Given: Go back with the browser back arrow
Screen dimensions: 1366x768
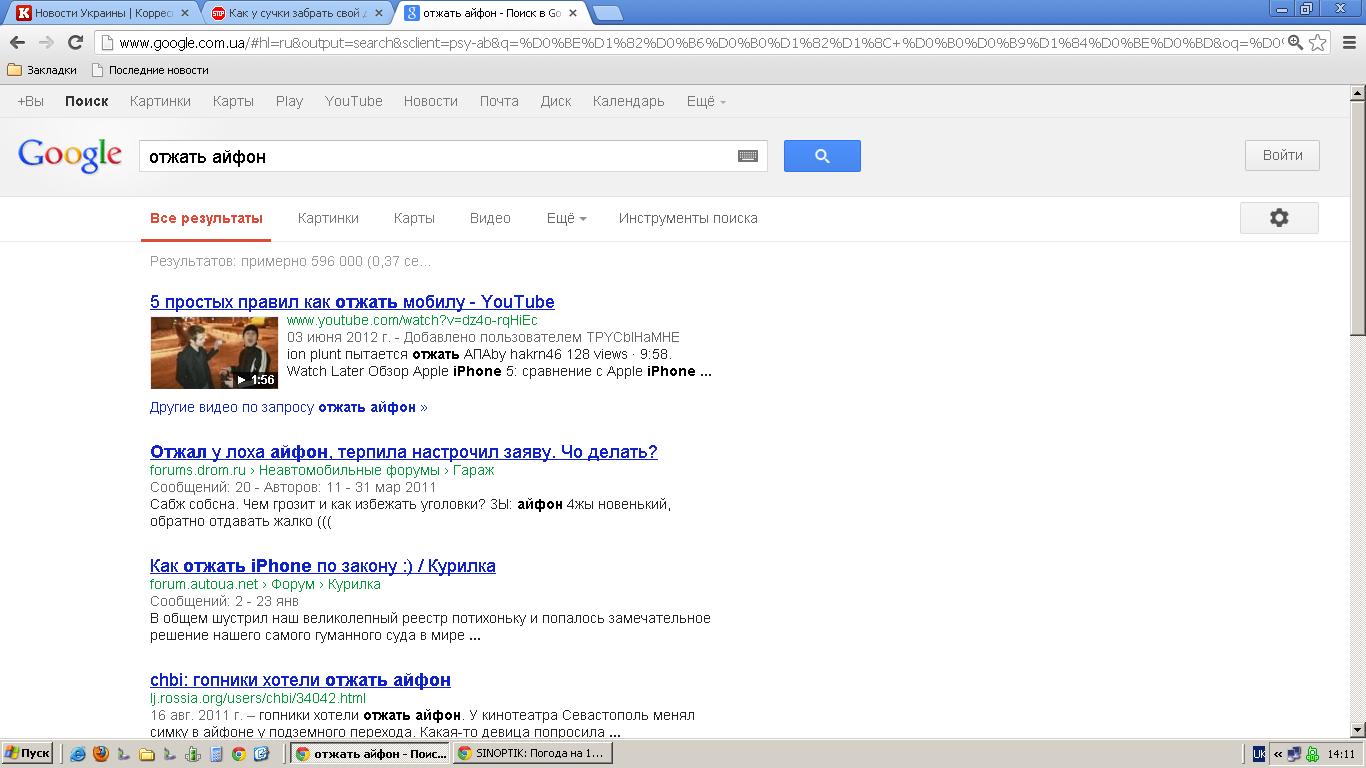Looking at the screenshot, I should [x=17, y=42].
